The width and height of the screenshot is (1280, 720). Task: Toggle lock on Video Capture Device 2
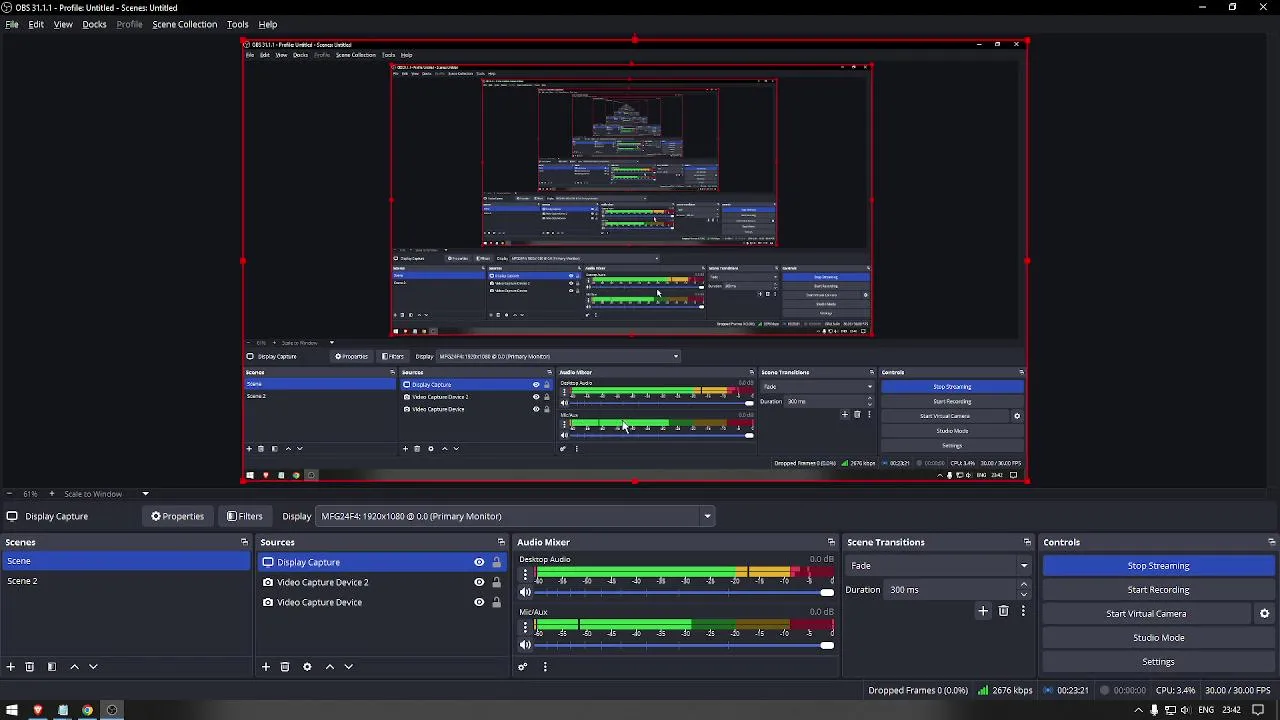[496, 582]
